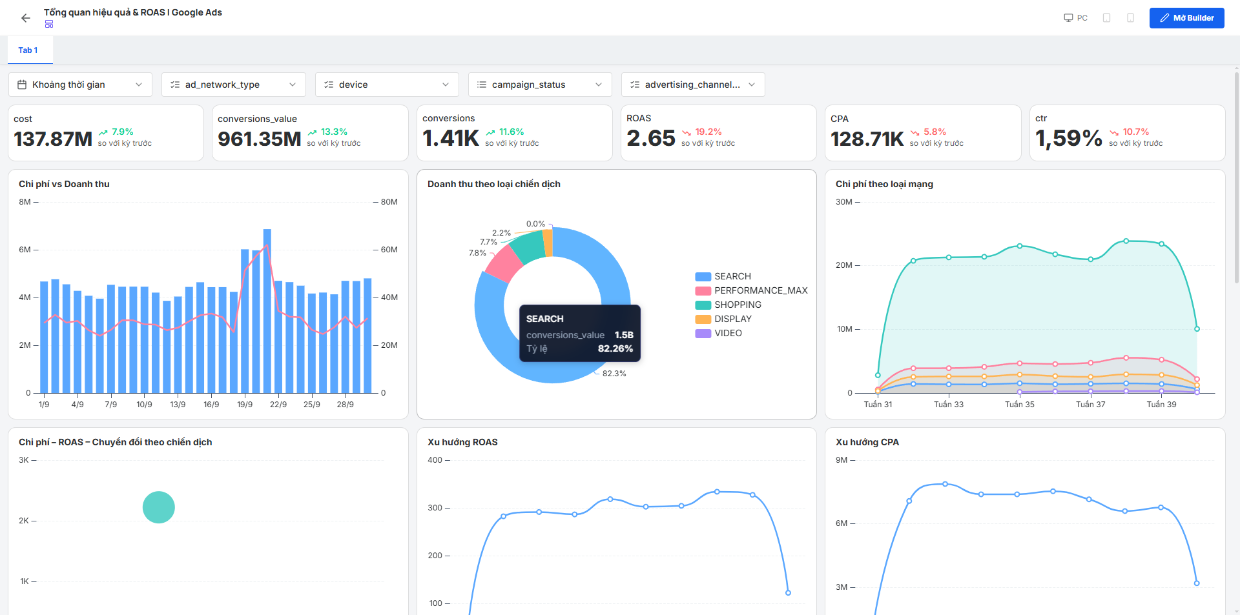Image resolution: width=1240 pixels, height=615 pixels.
Task: Click the teal bubble in the campaign scatter chart
Action: (x=159, y=507)
